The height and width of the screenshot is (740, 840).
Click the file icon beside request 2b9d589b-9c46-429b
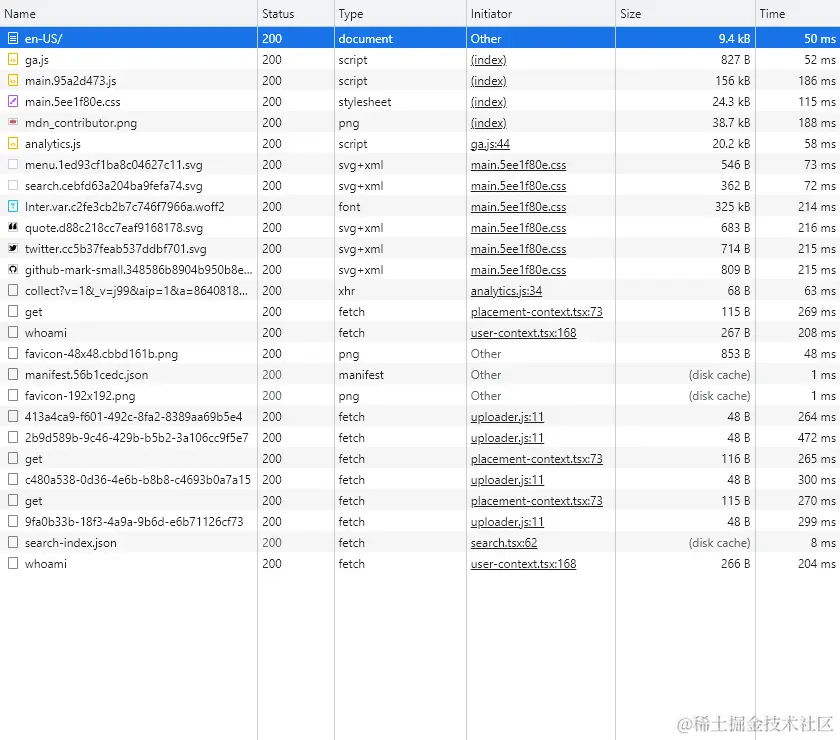[x=13, y=437]
